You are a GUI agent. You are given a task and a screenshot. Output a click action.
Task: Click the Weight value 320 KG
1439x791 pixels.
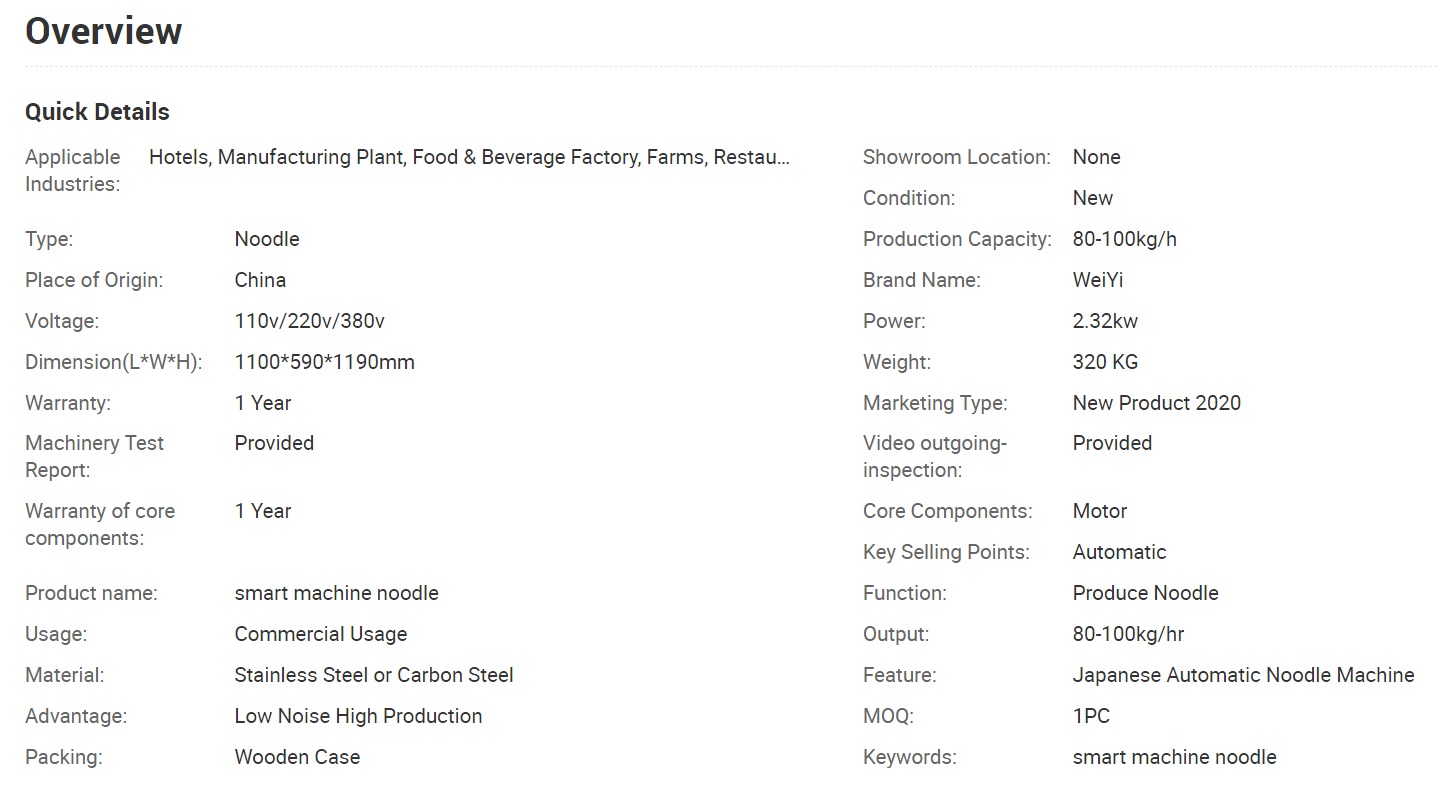tap(1105, 362)
